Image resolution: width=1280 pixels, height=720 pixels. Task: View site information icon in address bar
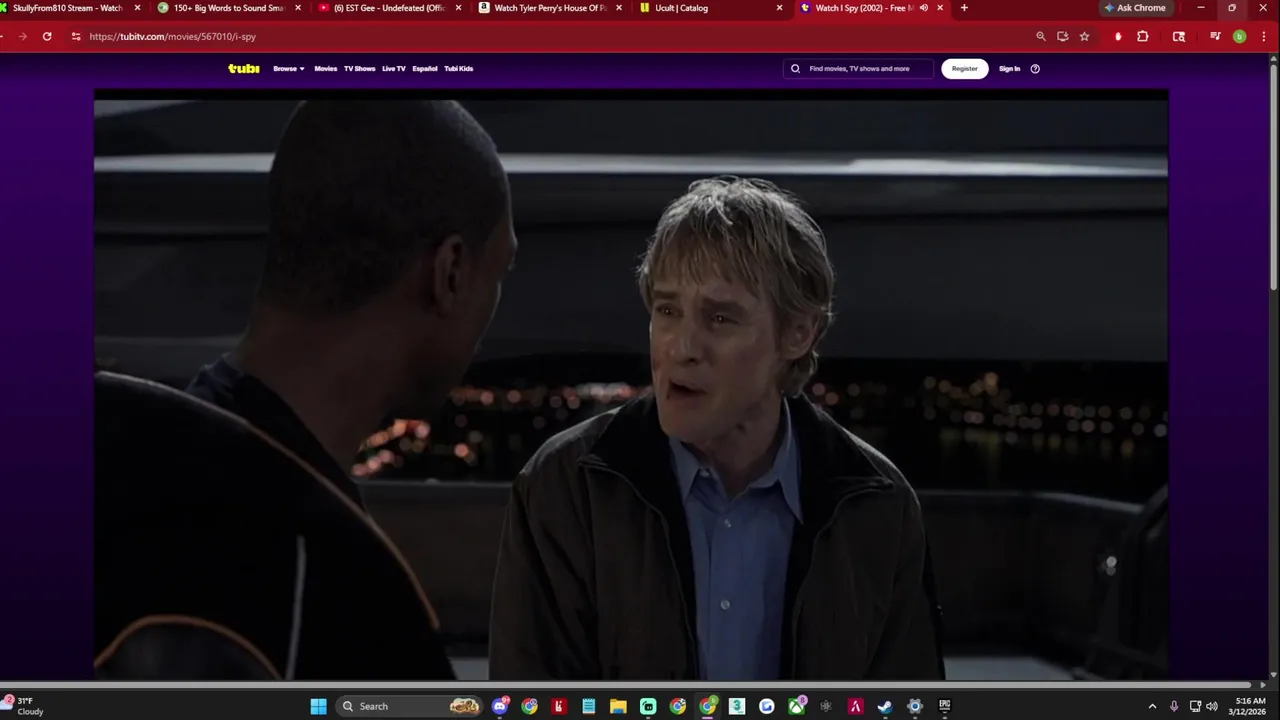76,36
